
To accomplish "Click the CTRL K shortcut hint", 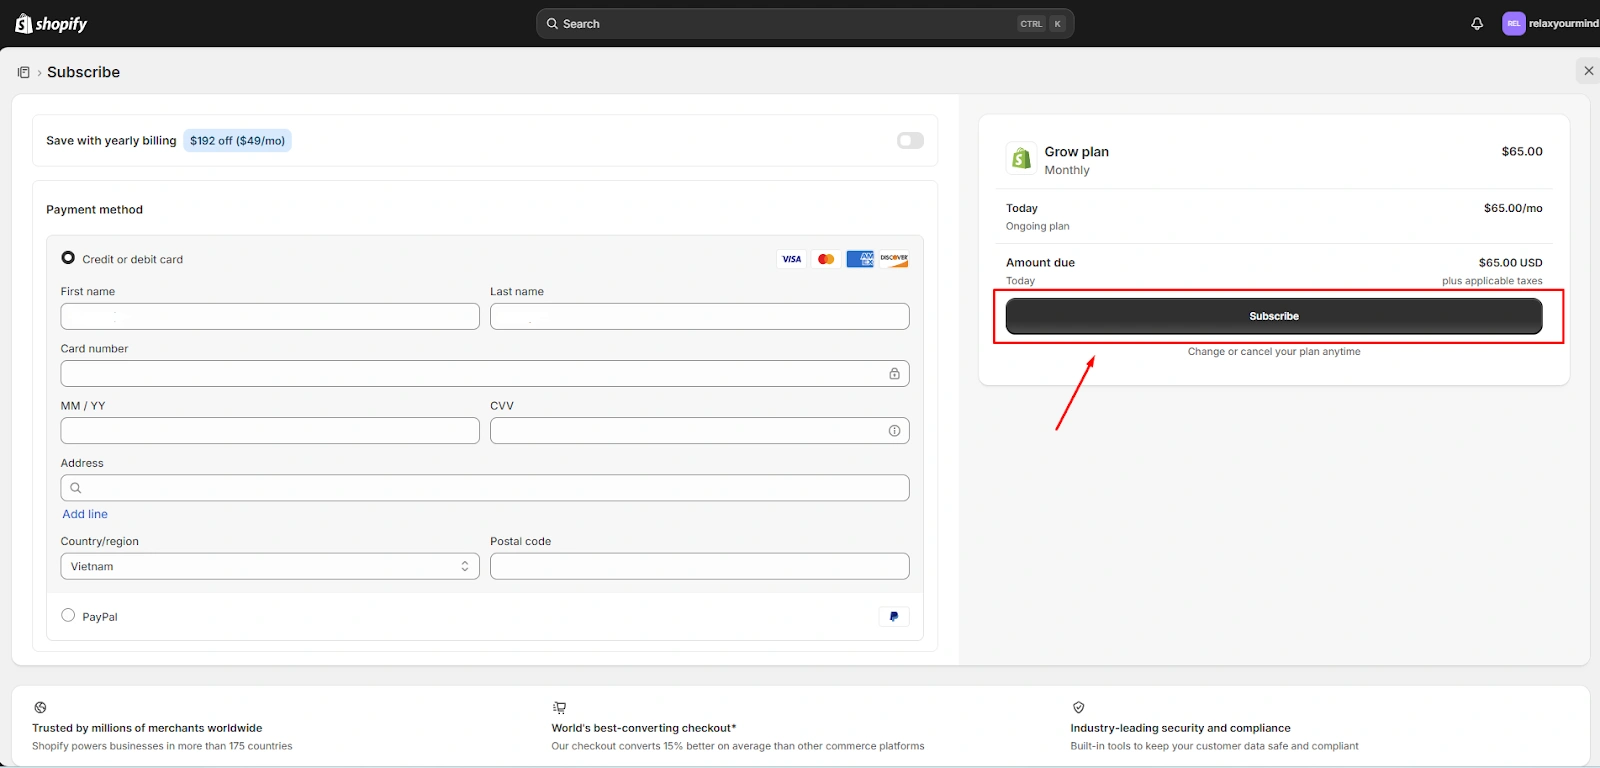I will tap(1042, 24).
